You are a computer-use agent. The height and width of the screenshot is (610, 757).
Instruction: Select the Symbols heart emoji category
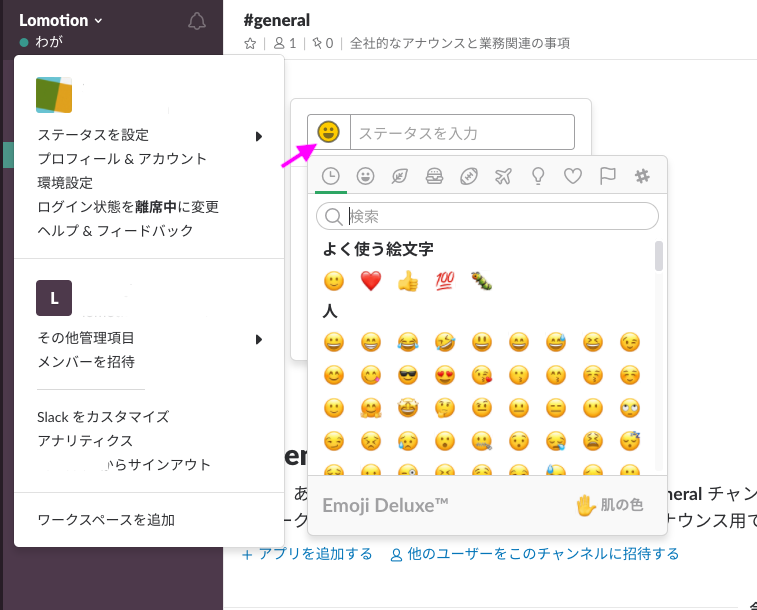tap(572, 176)
